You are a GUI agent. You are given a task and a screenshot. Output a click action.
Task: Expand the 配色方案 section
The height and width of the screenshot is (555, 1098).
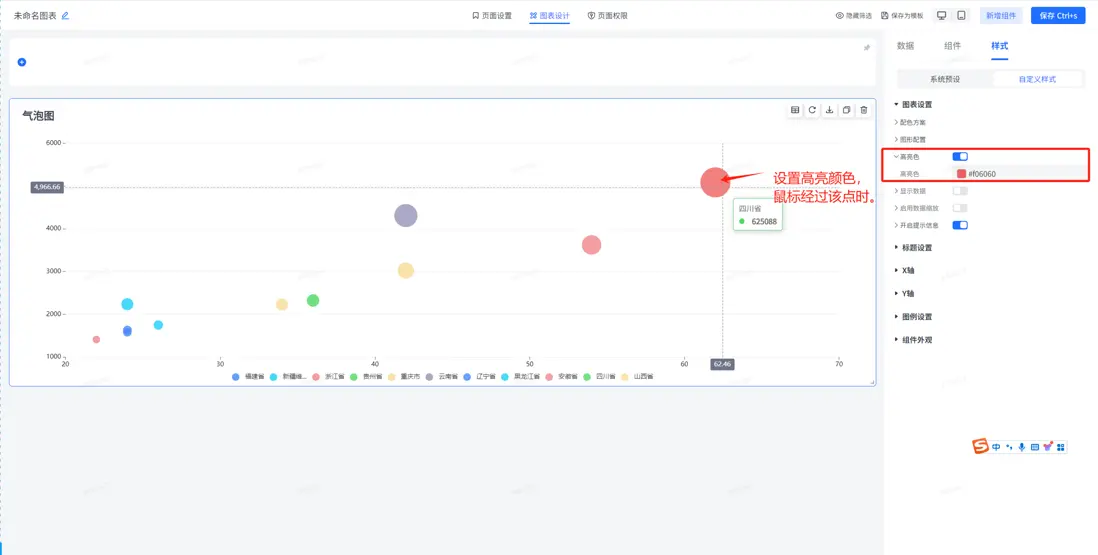point(910,122)
